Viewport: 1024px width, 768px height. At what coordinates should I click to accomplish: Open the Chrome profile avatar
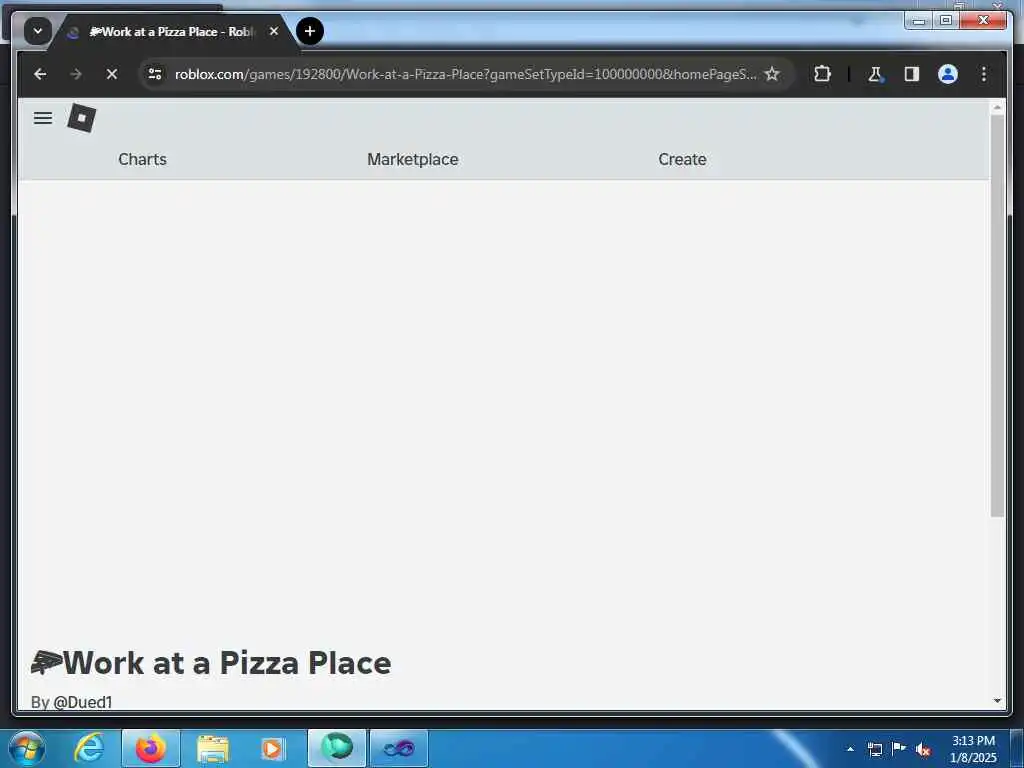[x=948, y=74]
